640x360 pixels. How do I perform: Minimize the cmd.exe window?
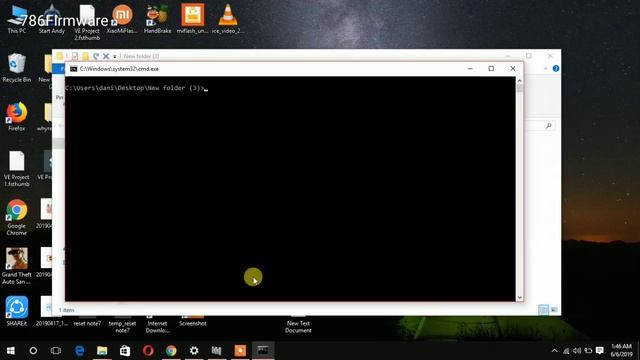470,69
